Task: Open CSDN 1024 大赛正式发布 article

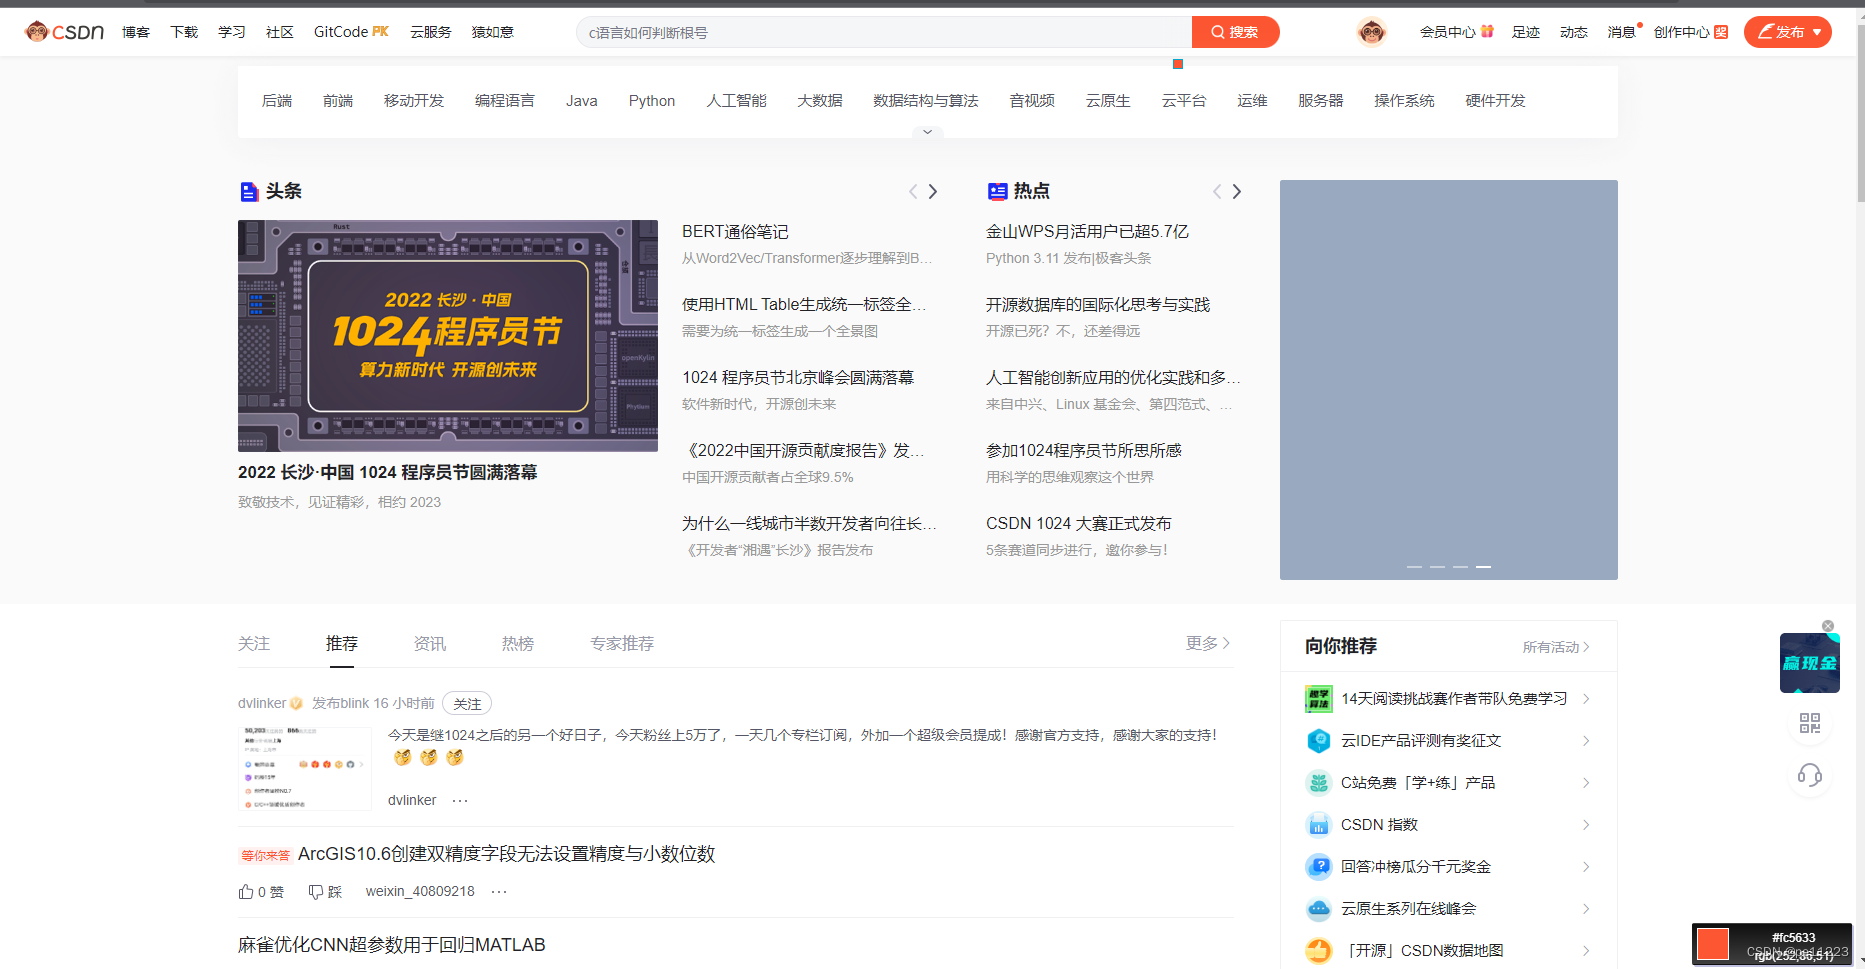Action: (x=1079, y=524)
